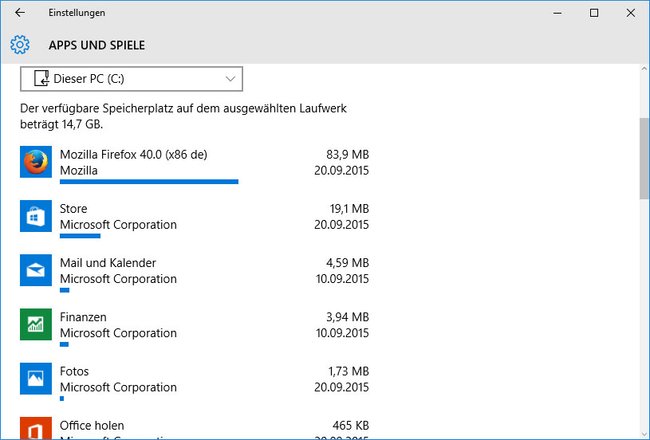
Task: Click Mozilla publisher under Firefox
Action: 79,171
